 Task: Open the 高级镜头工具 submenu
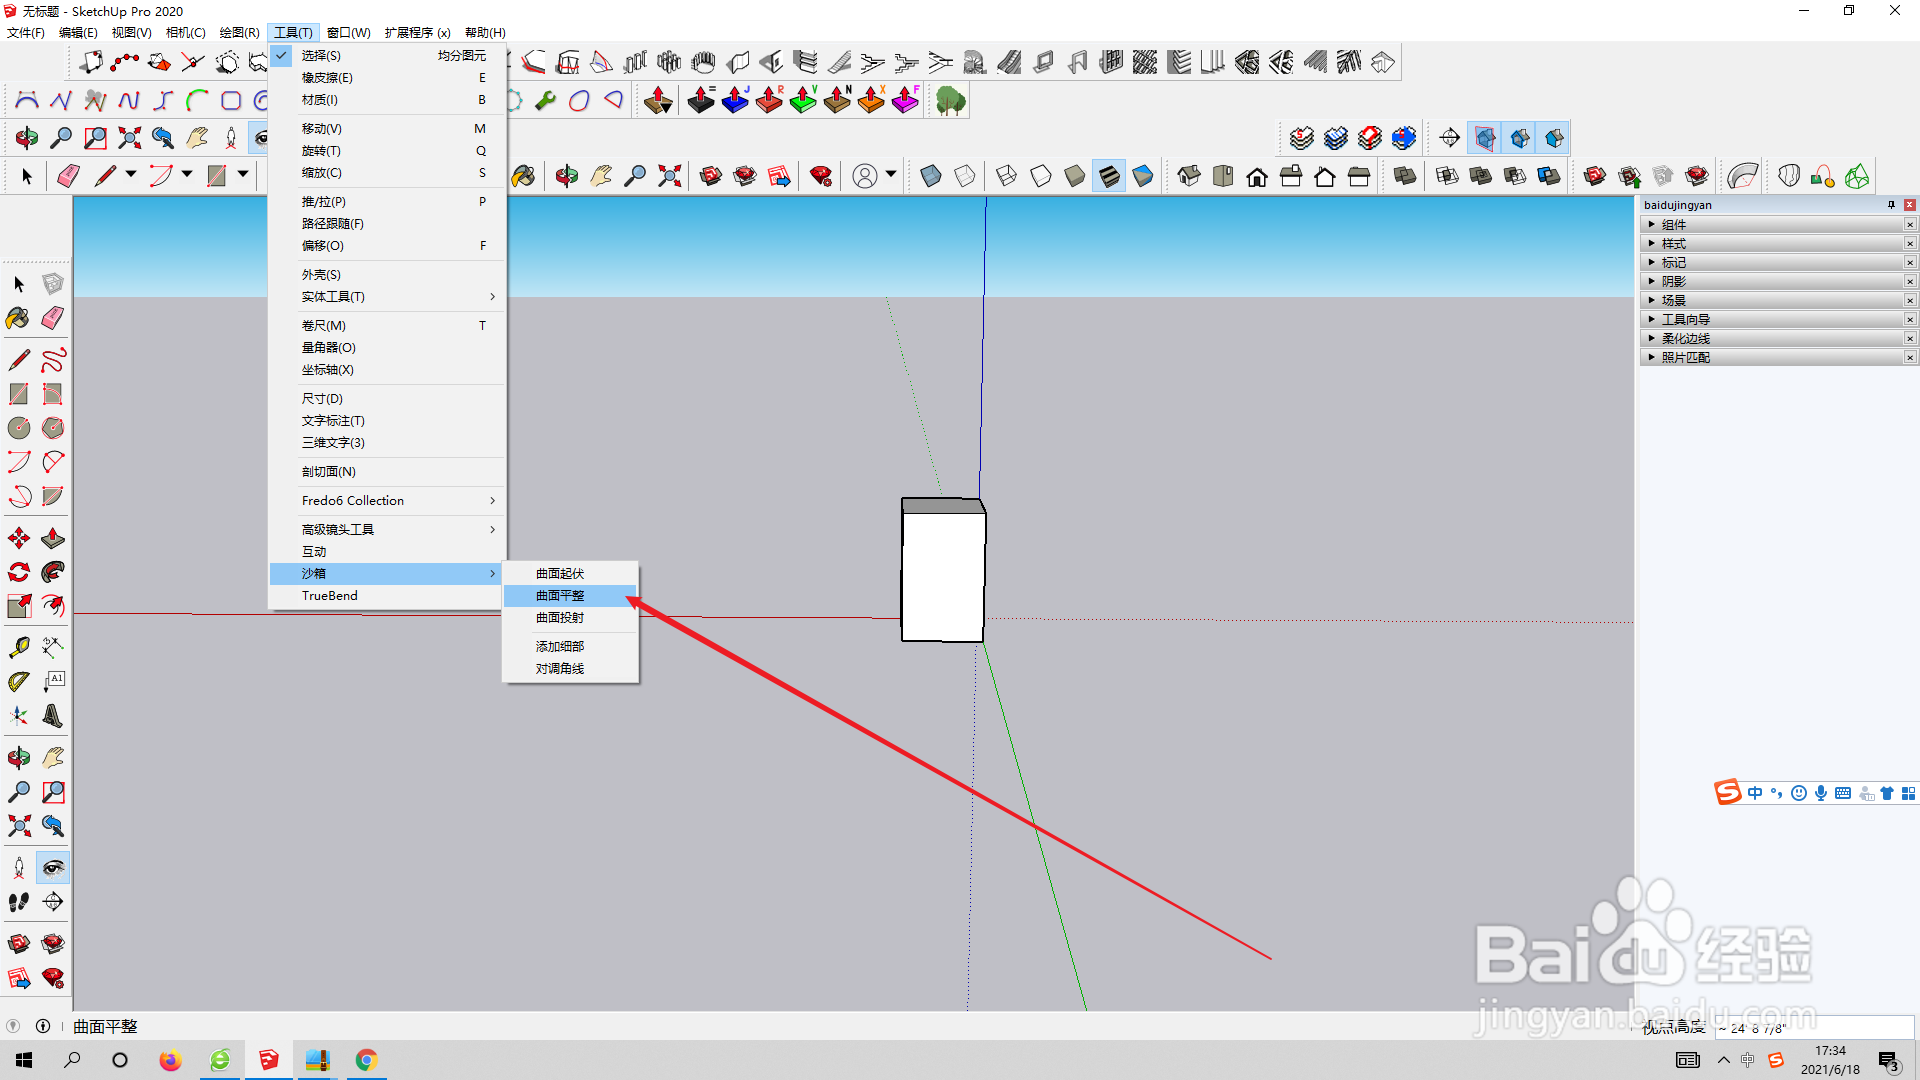[386, 530]
